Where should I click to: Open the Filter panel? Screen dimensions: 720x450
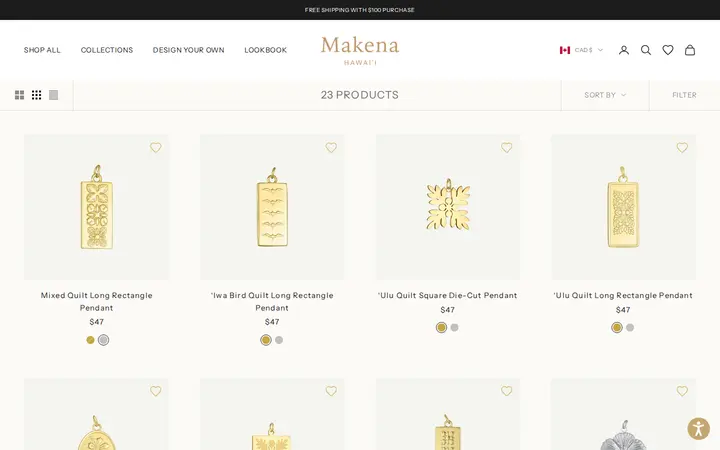pyautogui.click(x=684, y=95)
